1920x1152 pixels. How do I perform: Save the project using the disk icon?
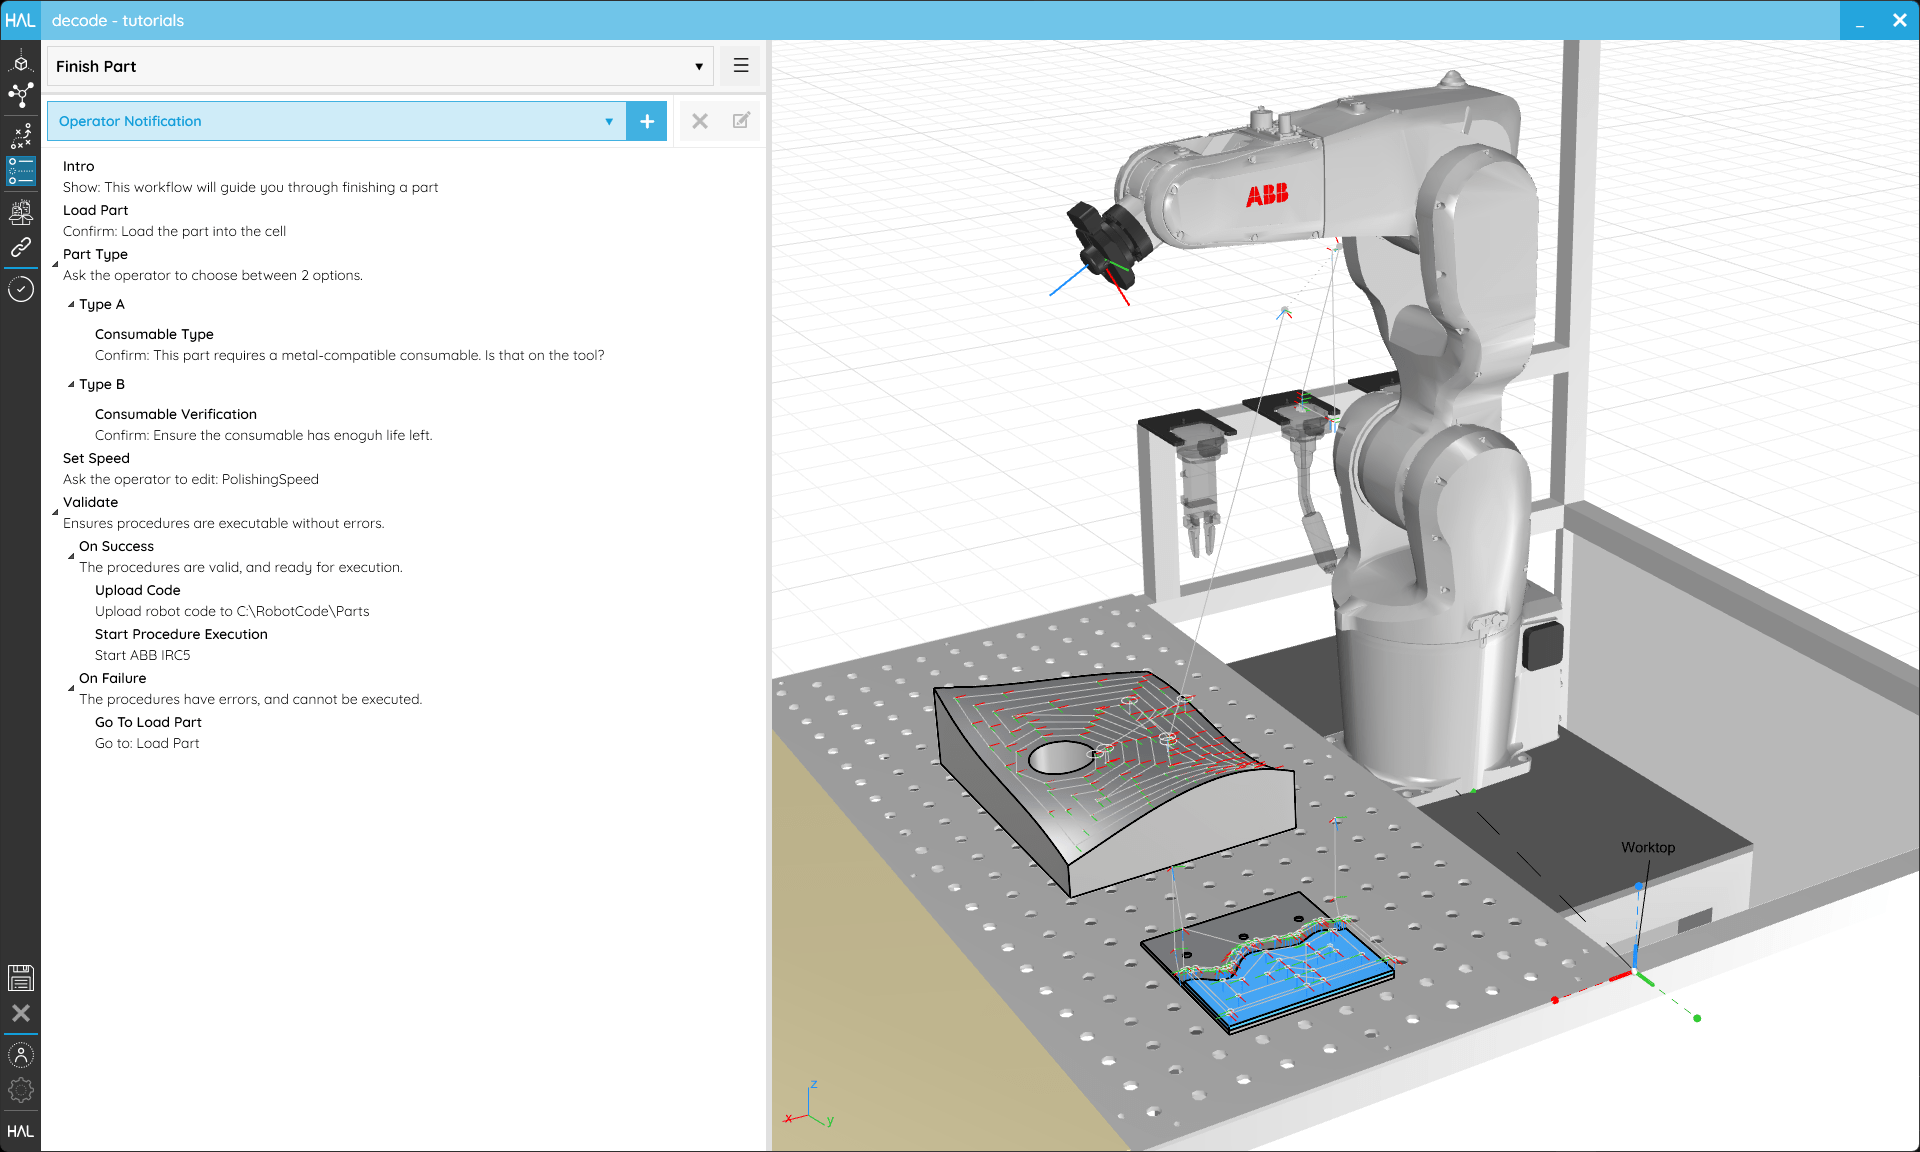[21, 978]
